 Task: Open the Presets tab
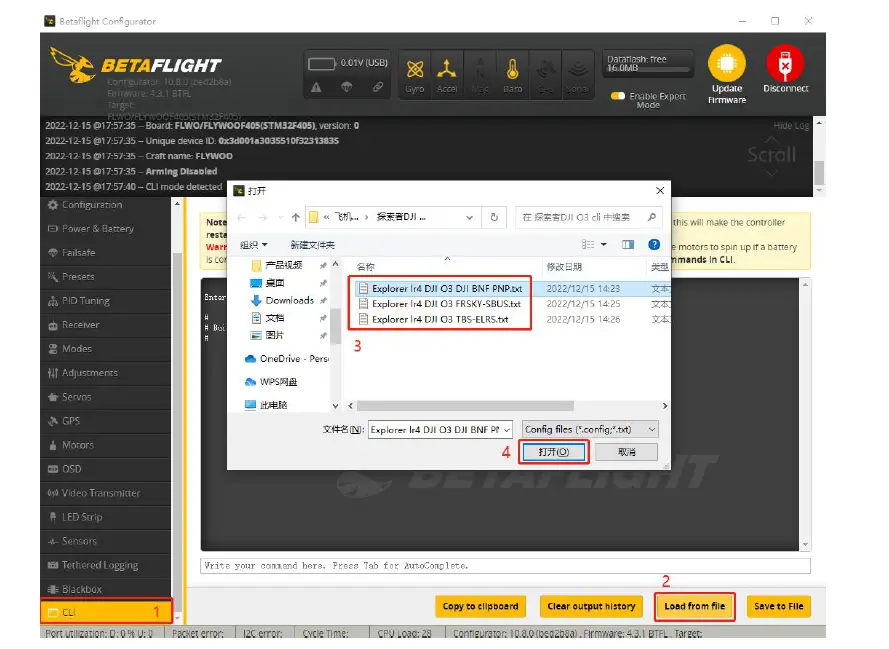click(105, 277)
